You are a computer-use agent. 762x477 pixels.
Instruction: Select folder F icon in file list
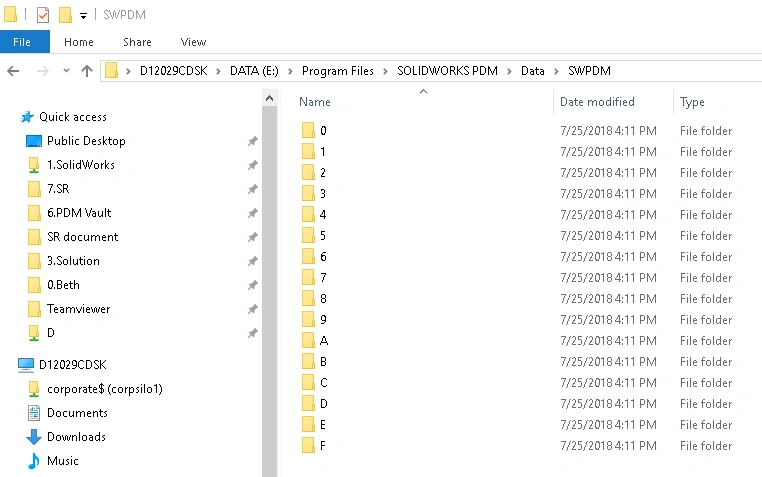point(308,445)
